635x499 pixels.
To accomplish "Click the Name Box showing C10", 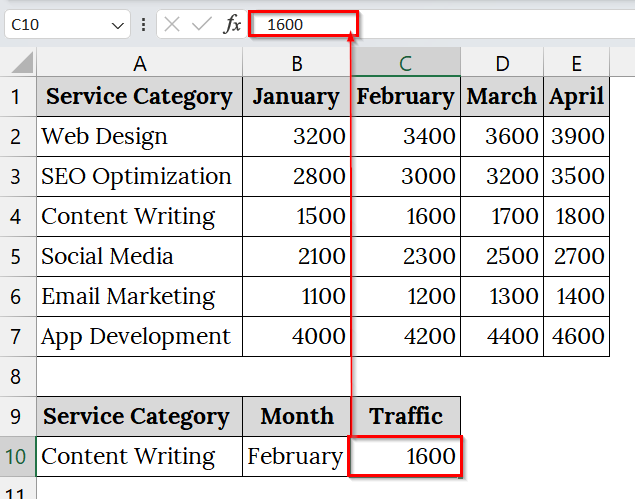I will click(67, 25).
